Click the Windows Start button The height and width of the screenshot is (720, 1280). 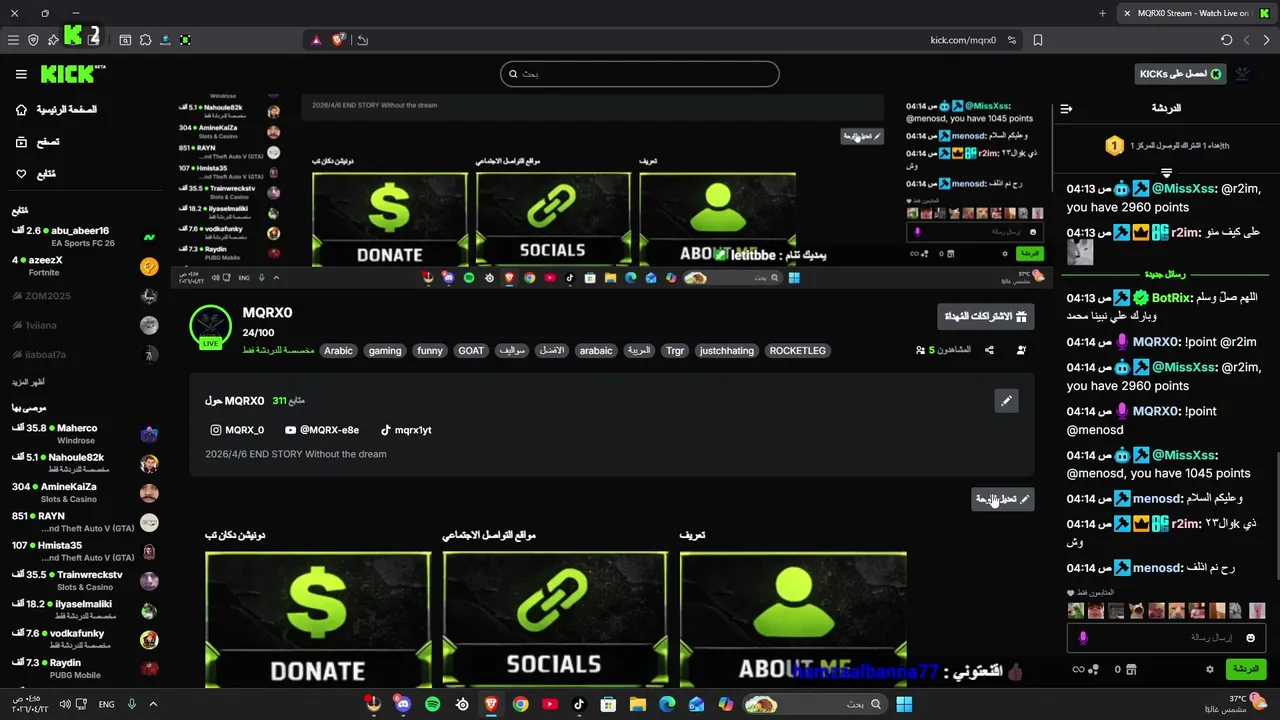(x=904, y=704)
